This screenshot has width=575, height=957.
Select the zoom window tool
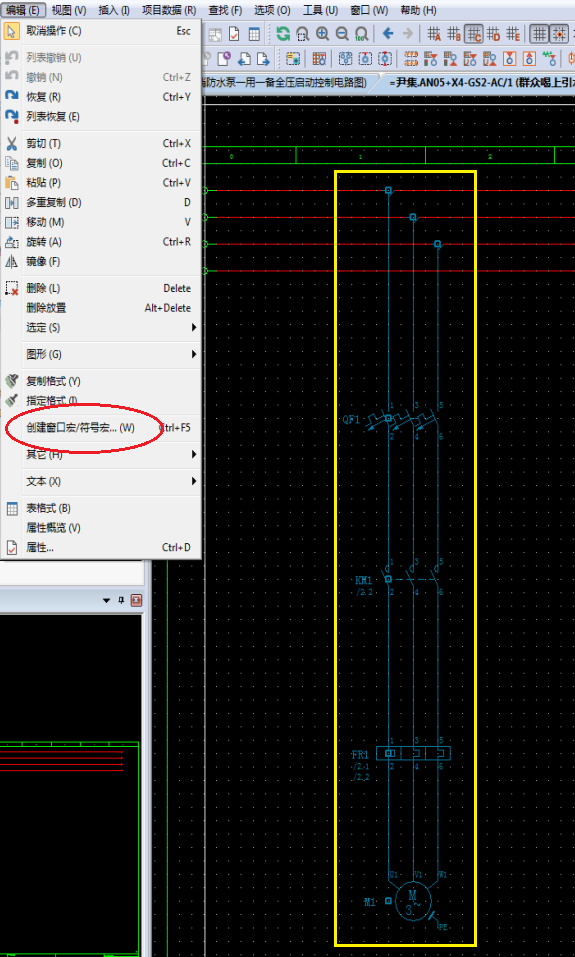click(303, 34)
